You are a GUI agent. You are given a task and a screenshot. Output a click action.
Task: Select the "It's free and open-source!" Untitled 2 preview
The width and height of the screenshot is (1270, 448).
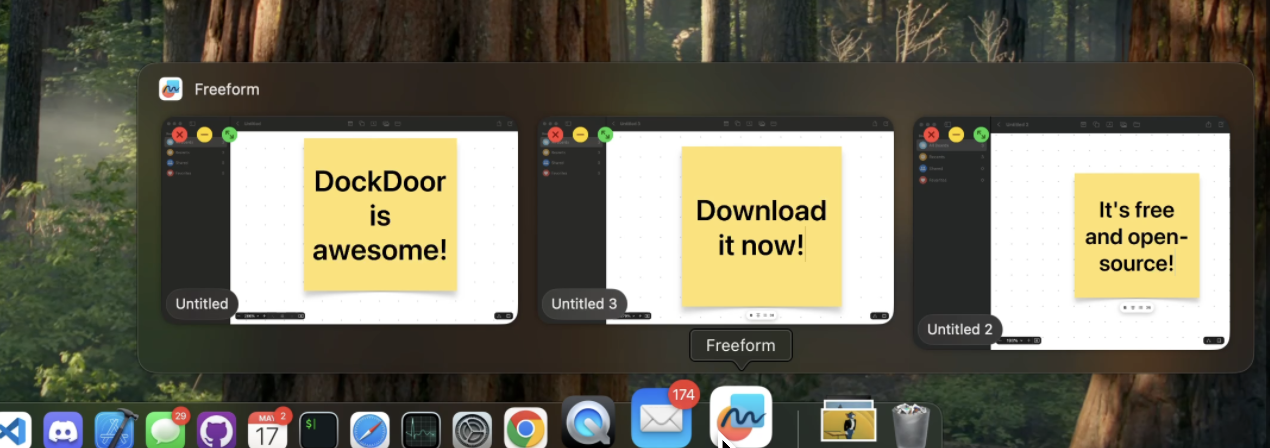pyautogui.click(x=1071, y=233)
